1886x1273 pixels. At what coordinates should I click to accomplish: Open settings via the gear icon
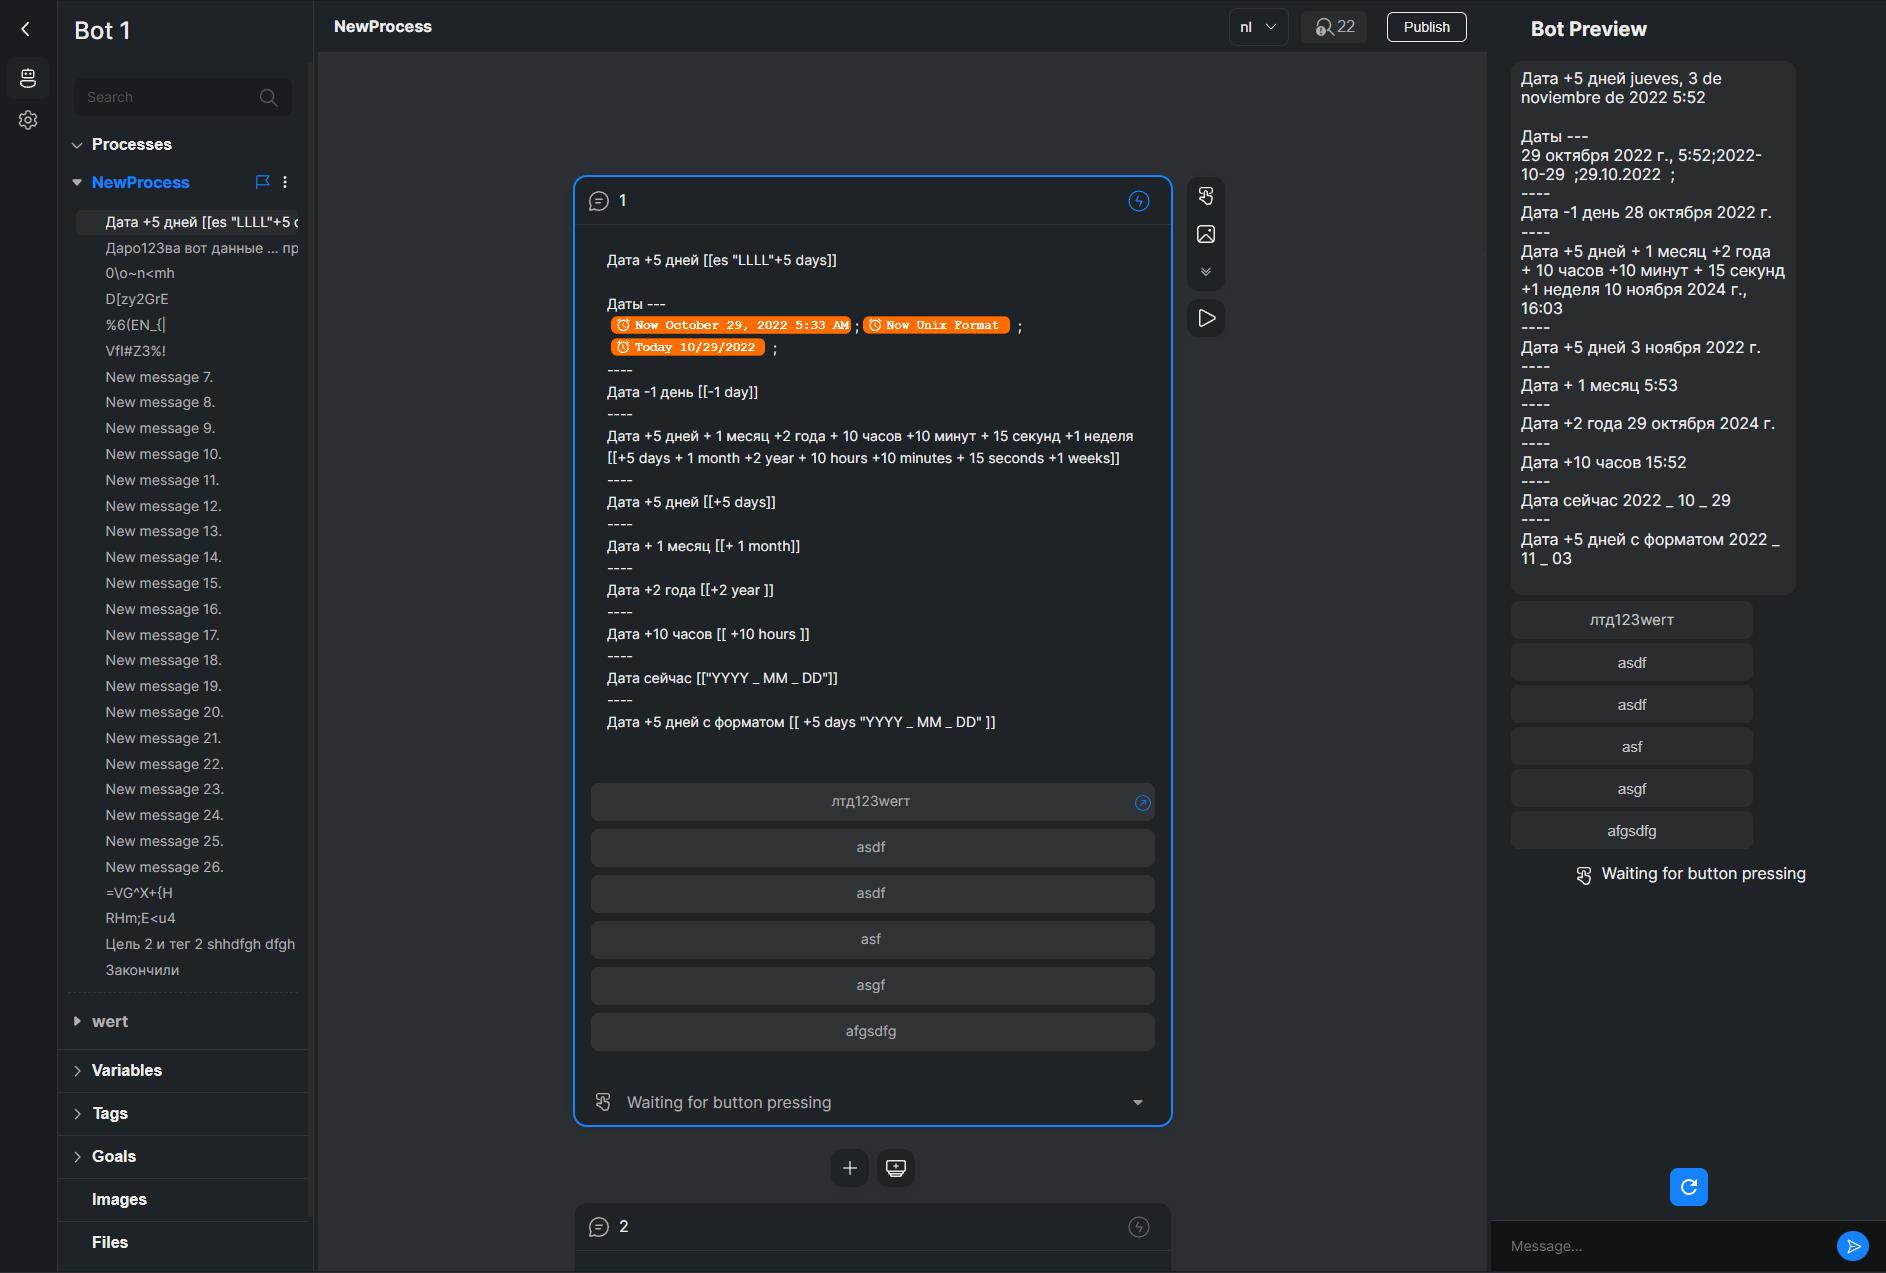[27, 119]
